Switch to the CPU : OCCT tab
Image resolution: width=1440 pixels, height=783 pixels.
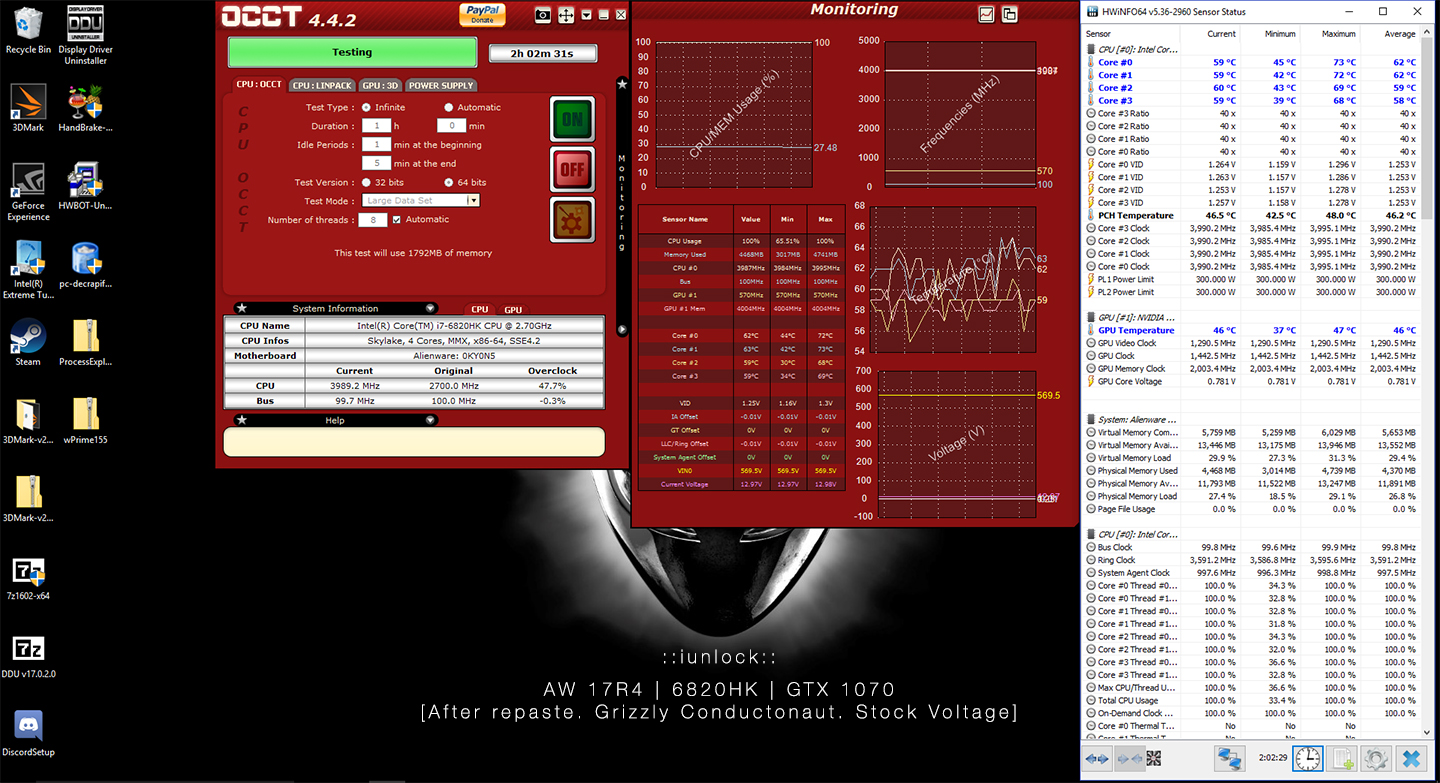(259, 85)
